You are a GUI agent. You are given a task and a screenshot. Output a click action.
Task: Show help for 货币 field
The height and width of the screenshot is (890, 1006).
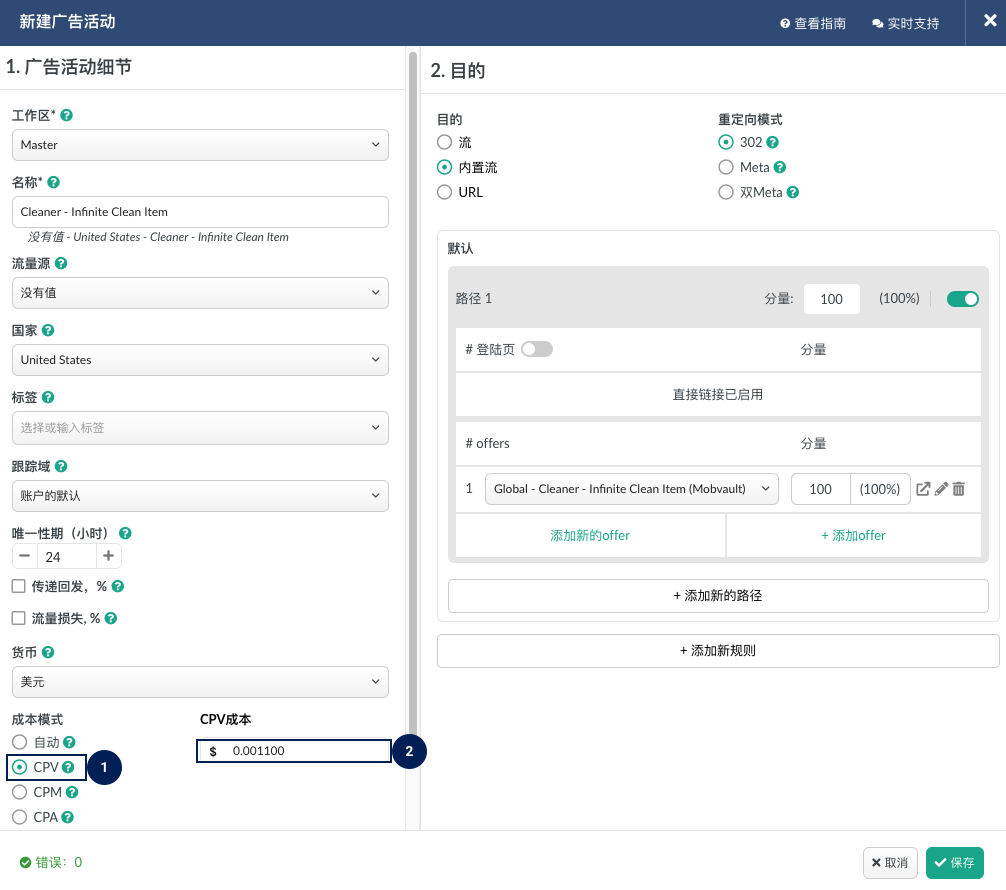(x=48, y=653)
